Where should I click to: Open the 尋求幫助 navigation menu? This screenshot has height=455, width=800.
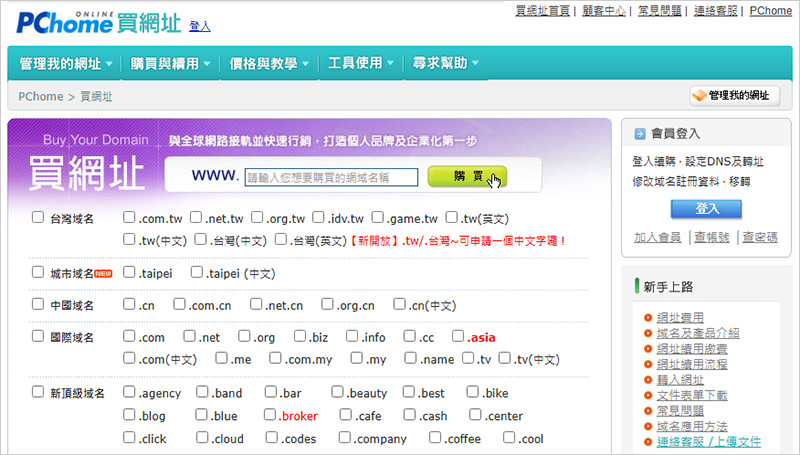pos(446,64)
